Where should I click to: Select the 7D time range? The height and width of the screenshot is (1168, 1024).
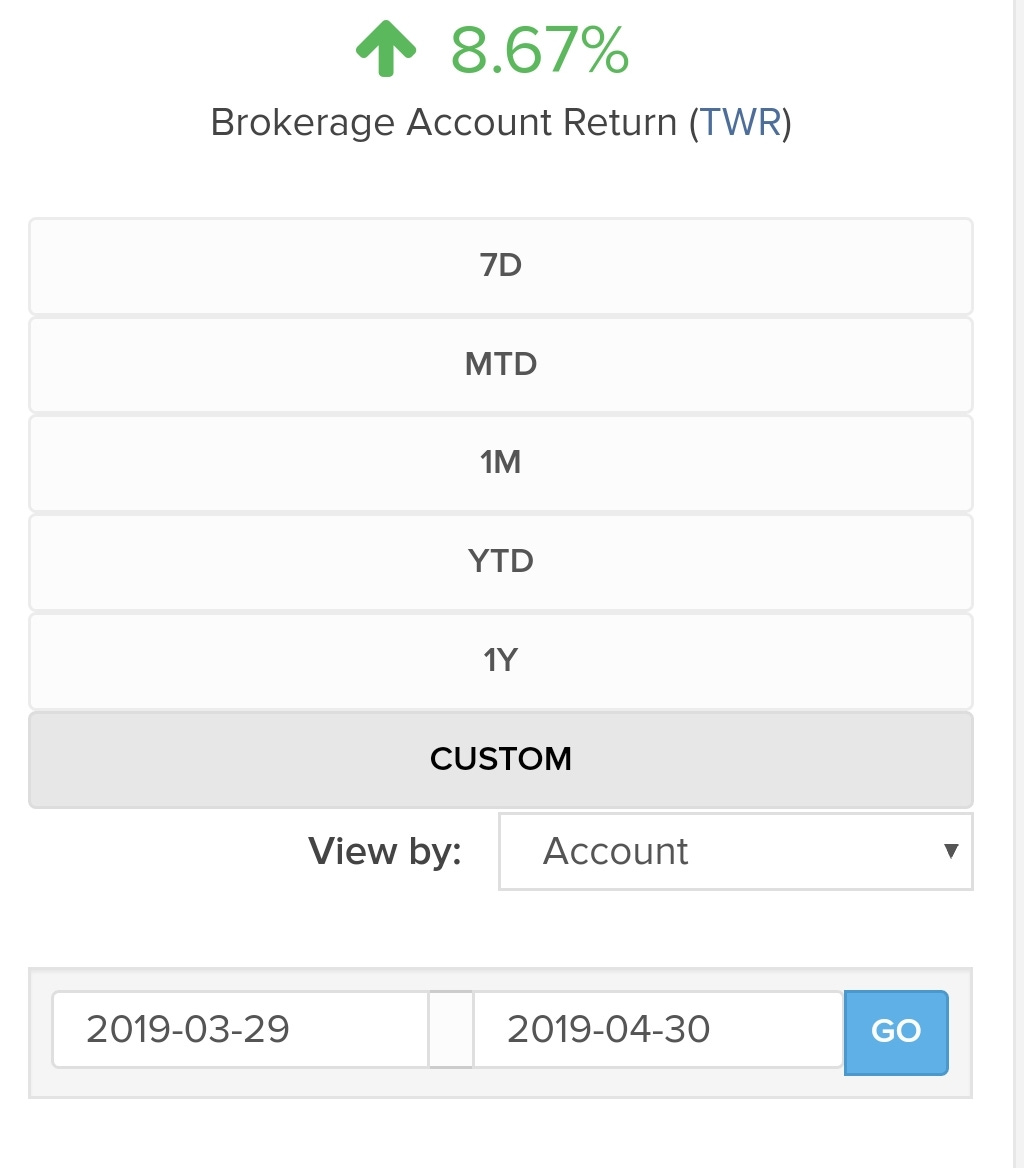(500, 266)
